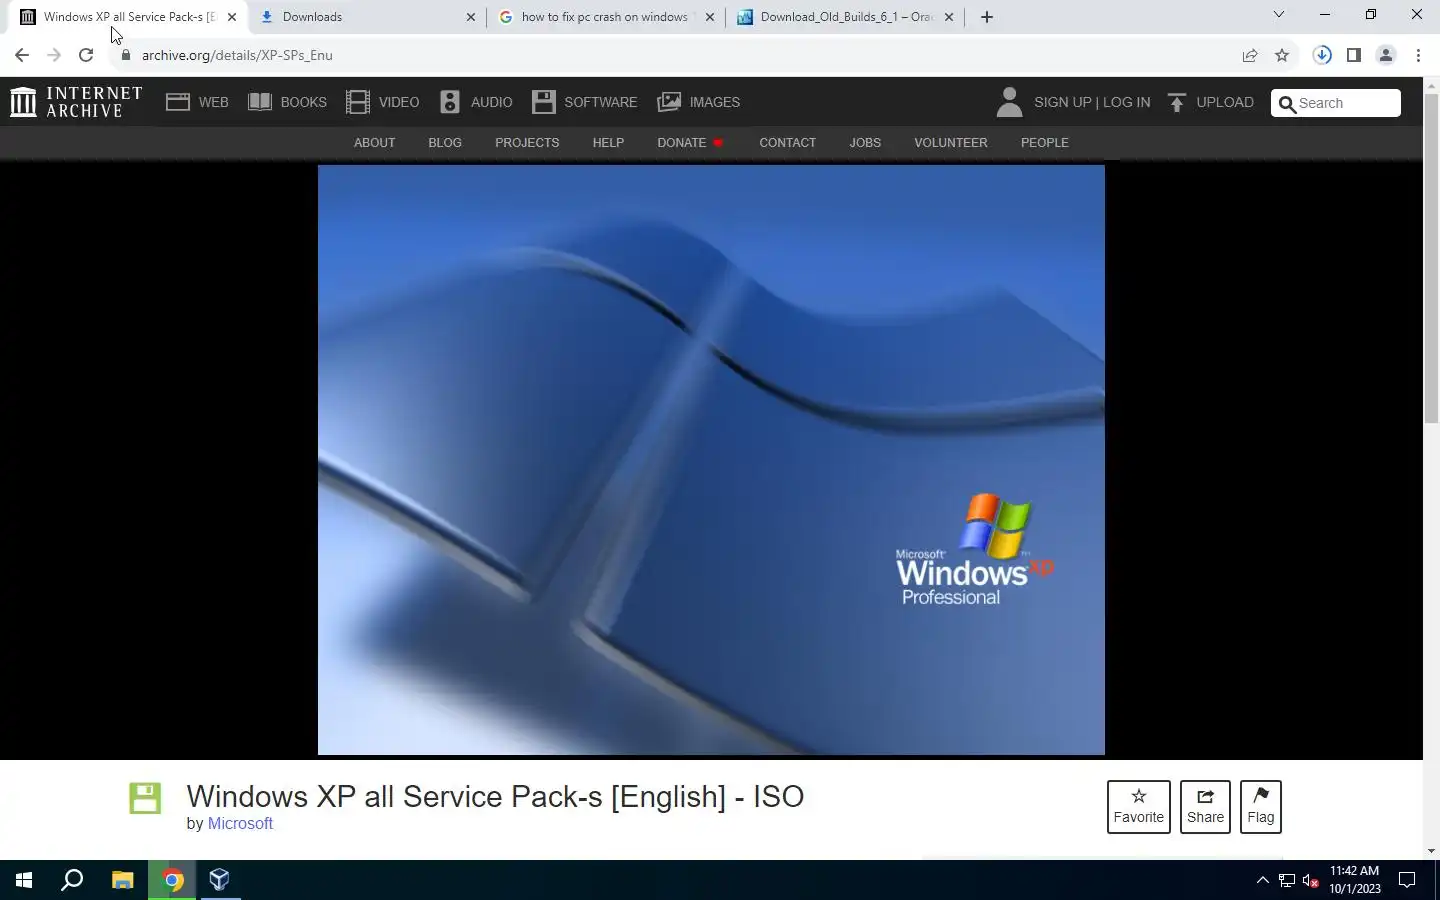Click the UPLOAD button
This screenshot has width=1440, height=900.
(x=1210, y=102)
